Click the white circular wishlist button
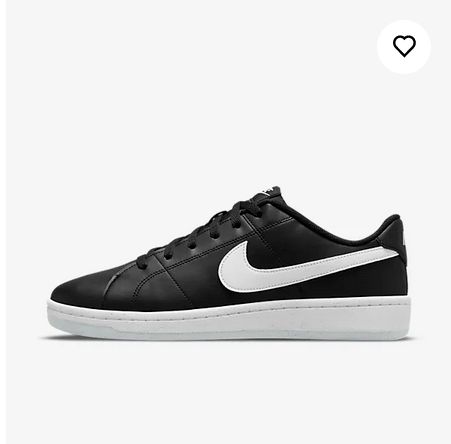This screenshot has height=444, width=451. pos(404,46)
